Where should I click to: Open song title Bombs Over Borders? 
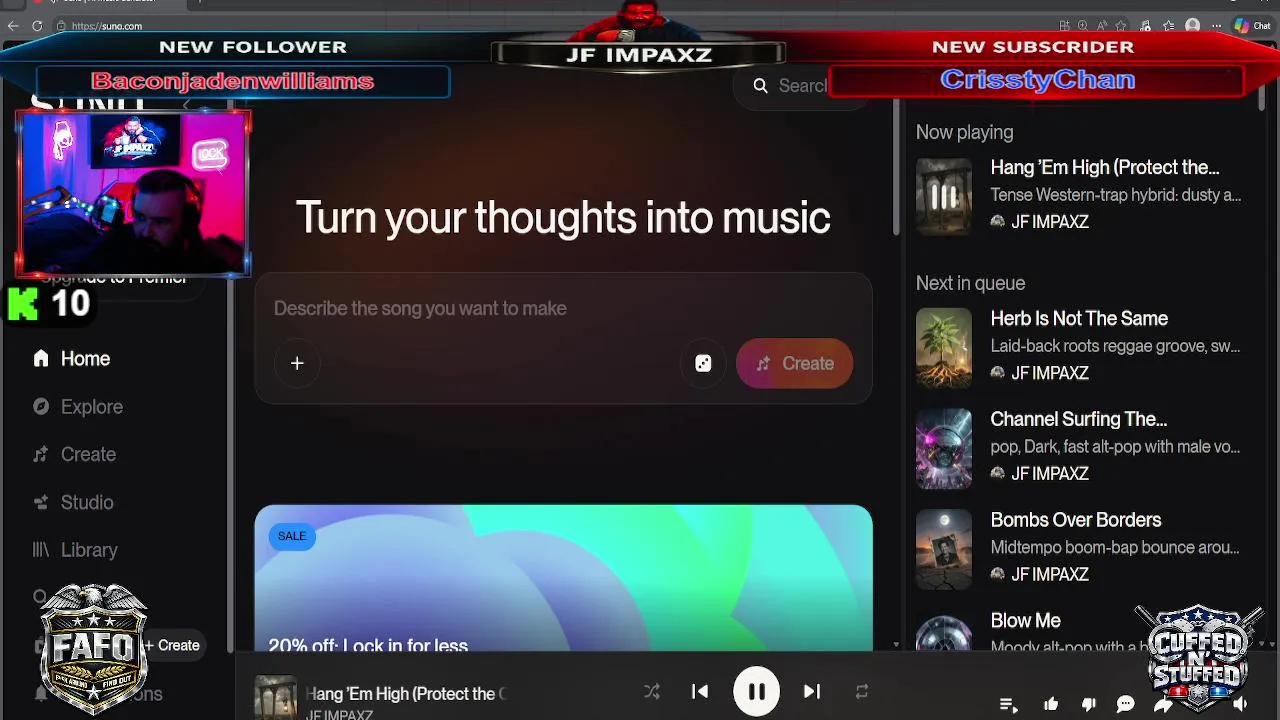pyautogui.click(x=1076, y=520)
